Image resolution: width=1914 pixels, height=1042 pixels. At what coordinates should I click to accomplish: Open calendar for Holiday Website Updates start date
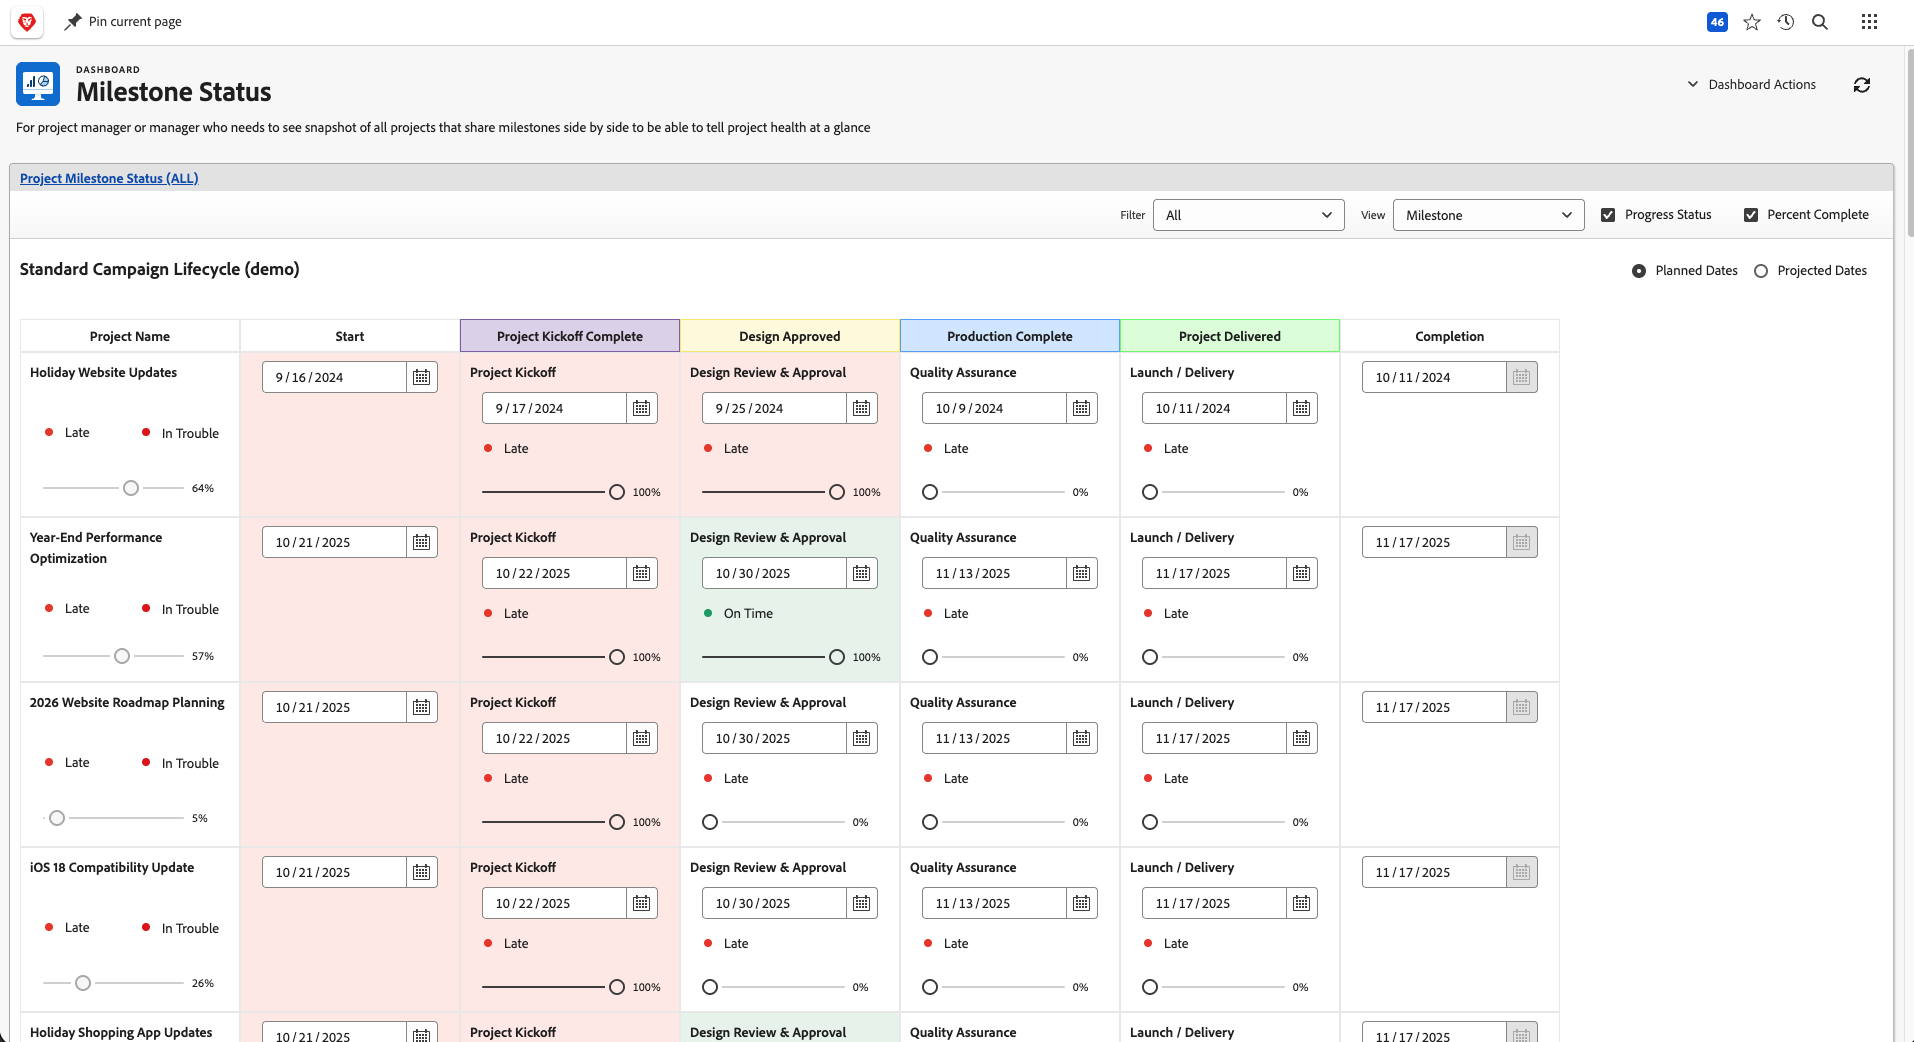pyautogui.click(x=422, y=377)
